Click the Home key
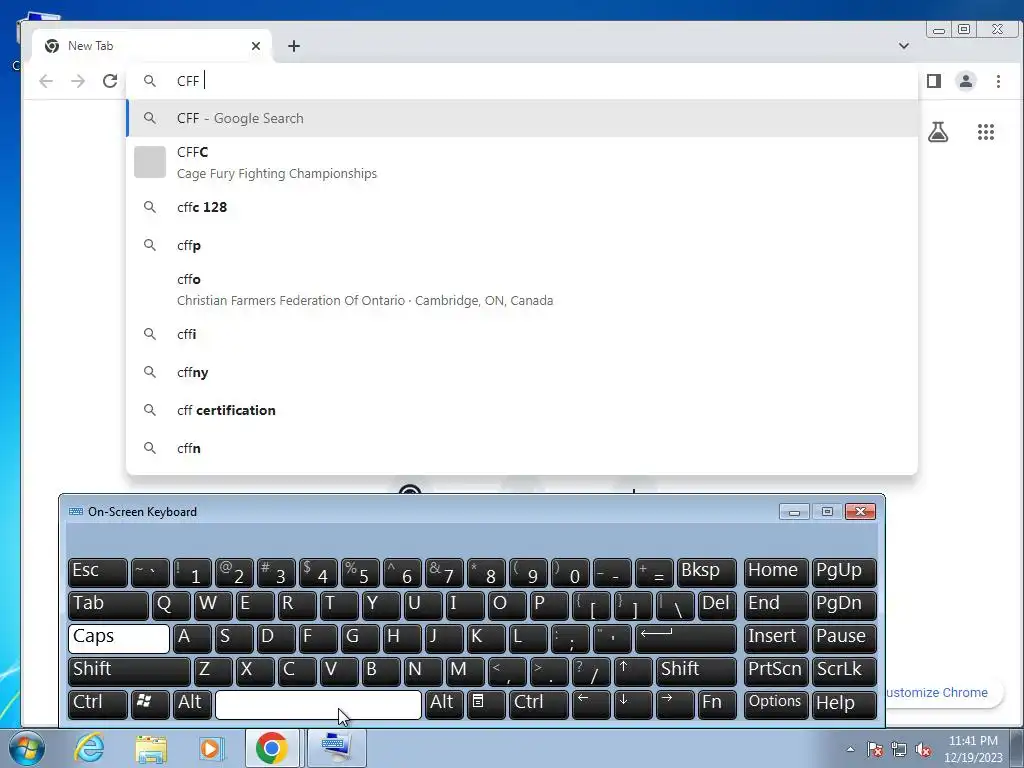 click(x=776, y=572)
